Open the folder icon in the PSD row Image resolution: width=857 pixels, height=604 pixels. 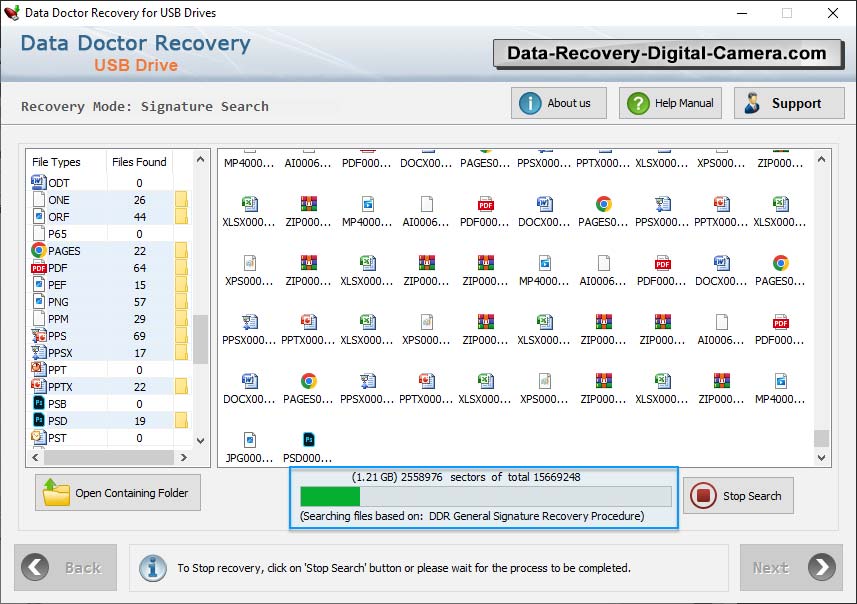181,420
